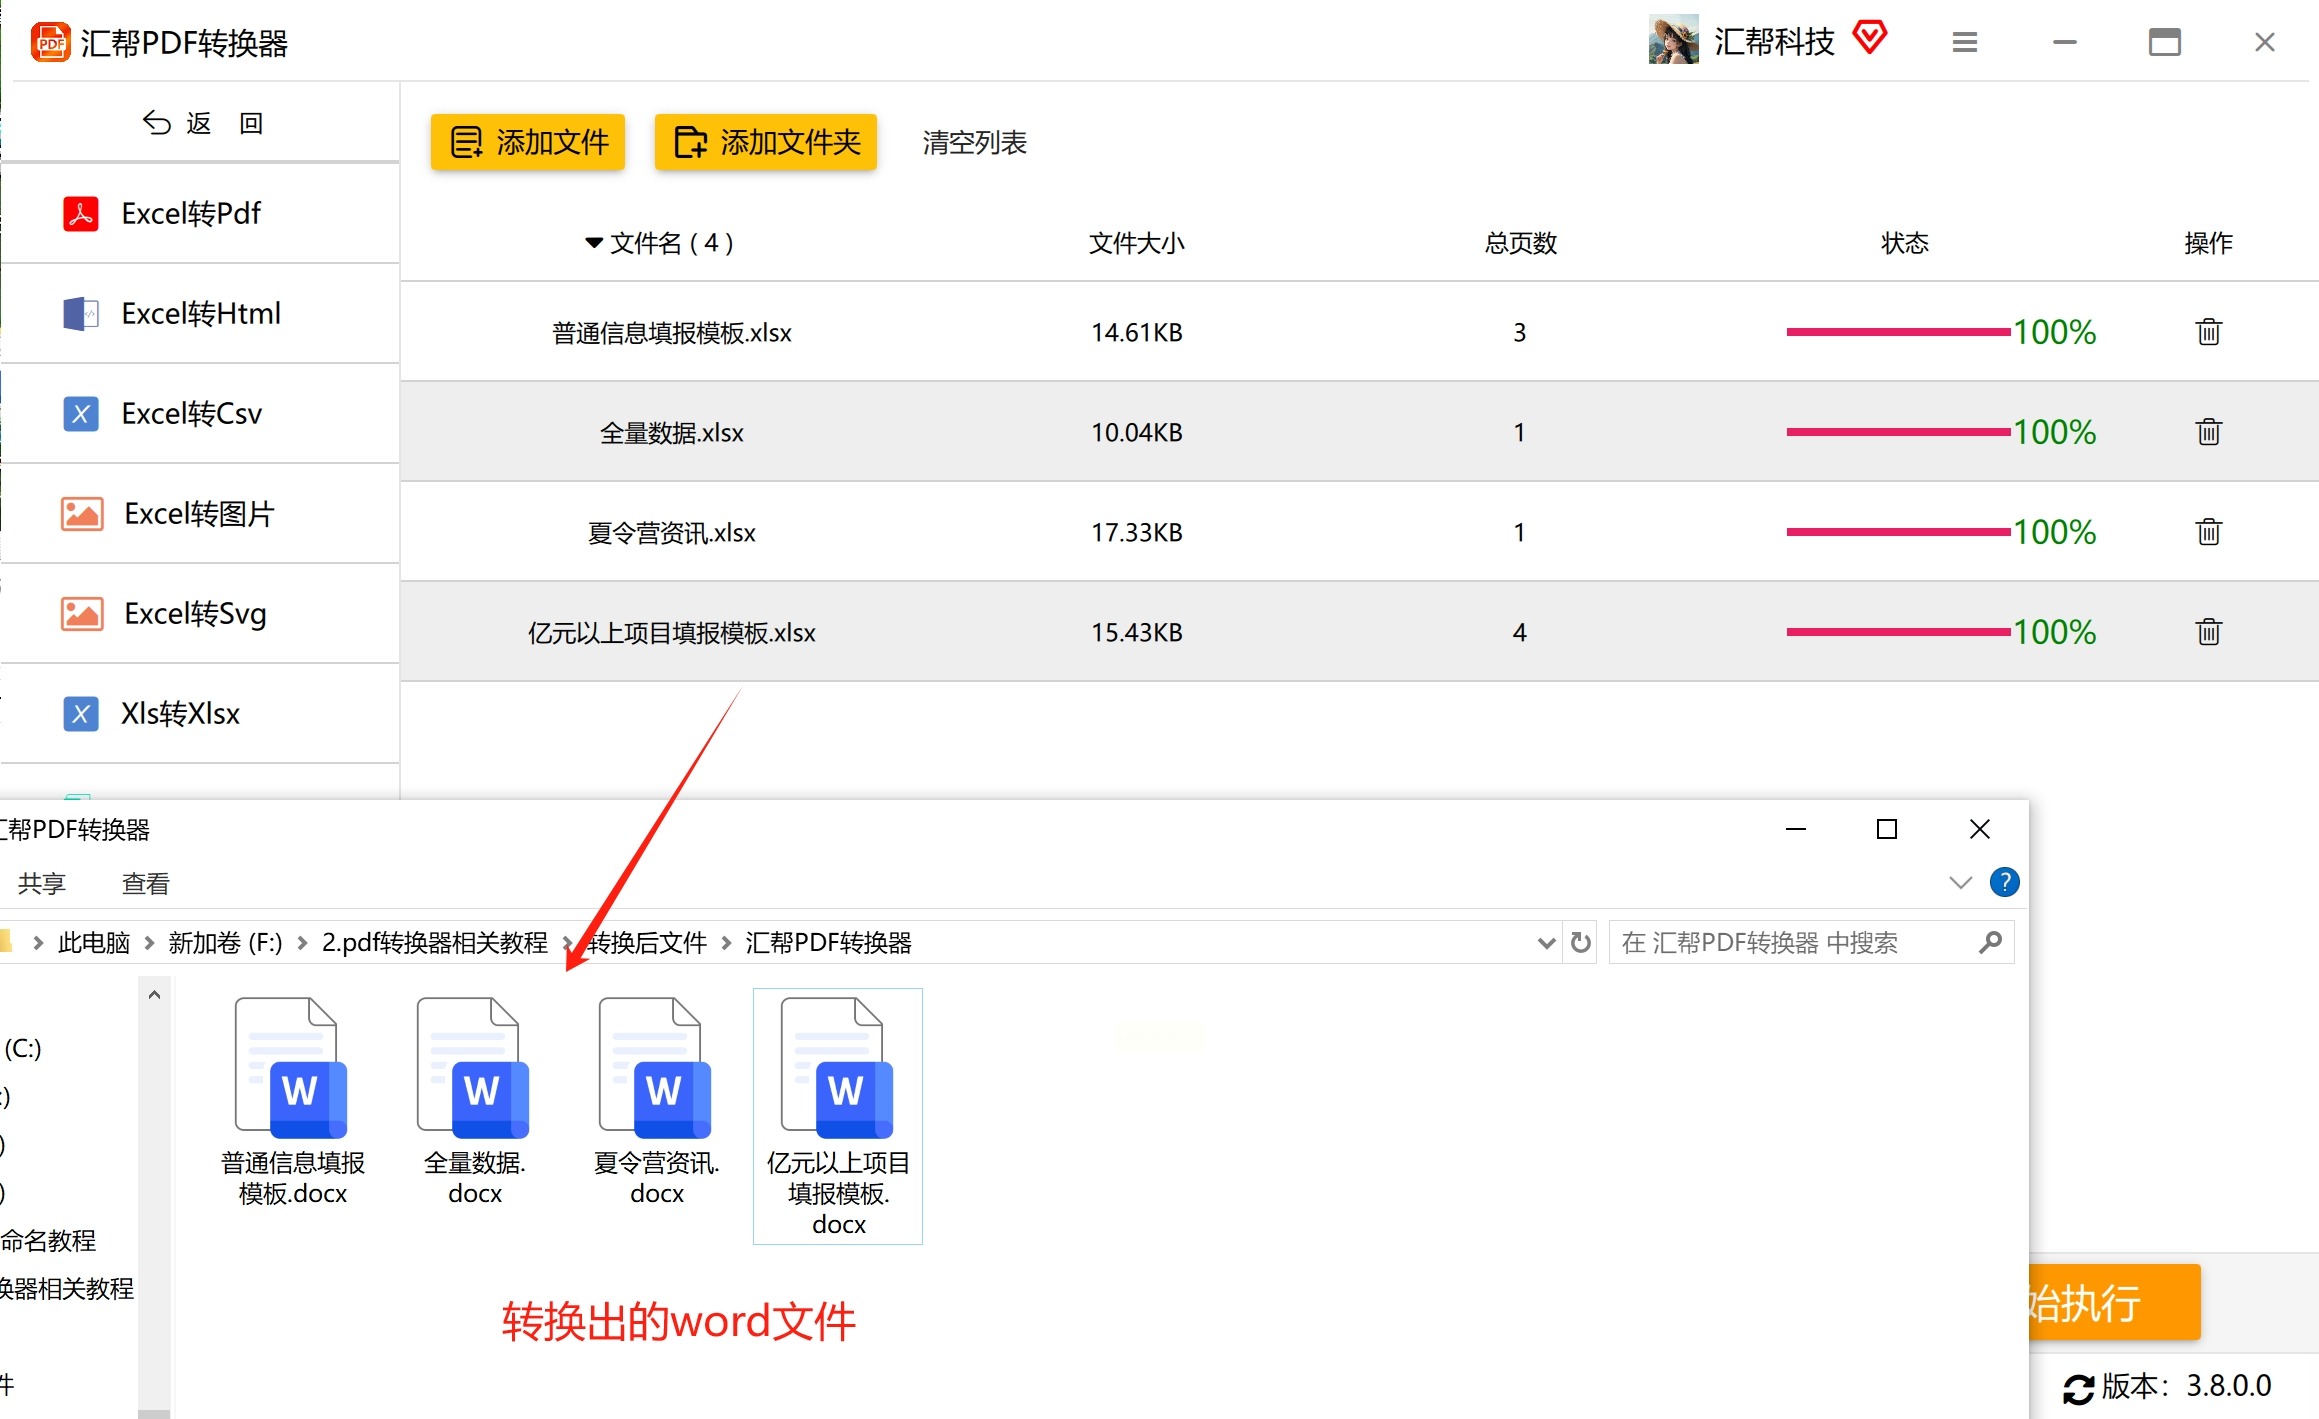Image resolution: width=2319 pixels, height=1419 pixels.
Task: Toggle sort arrow on 文件名 column
Action: click(x=594, y=243)
